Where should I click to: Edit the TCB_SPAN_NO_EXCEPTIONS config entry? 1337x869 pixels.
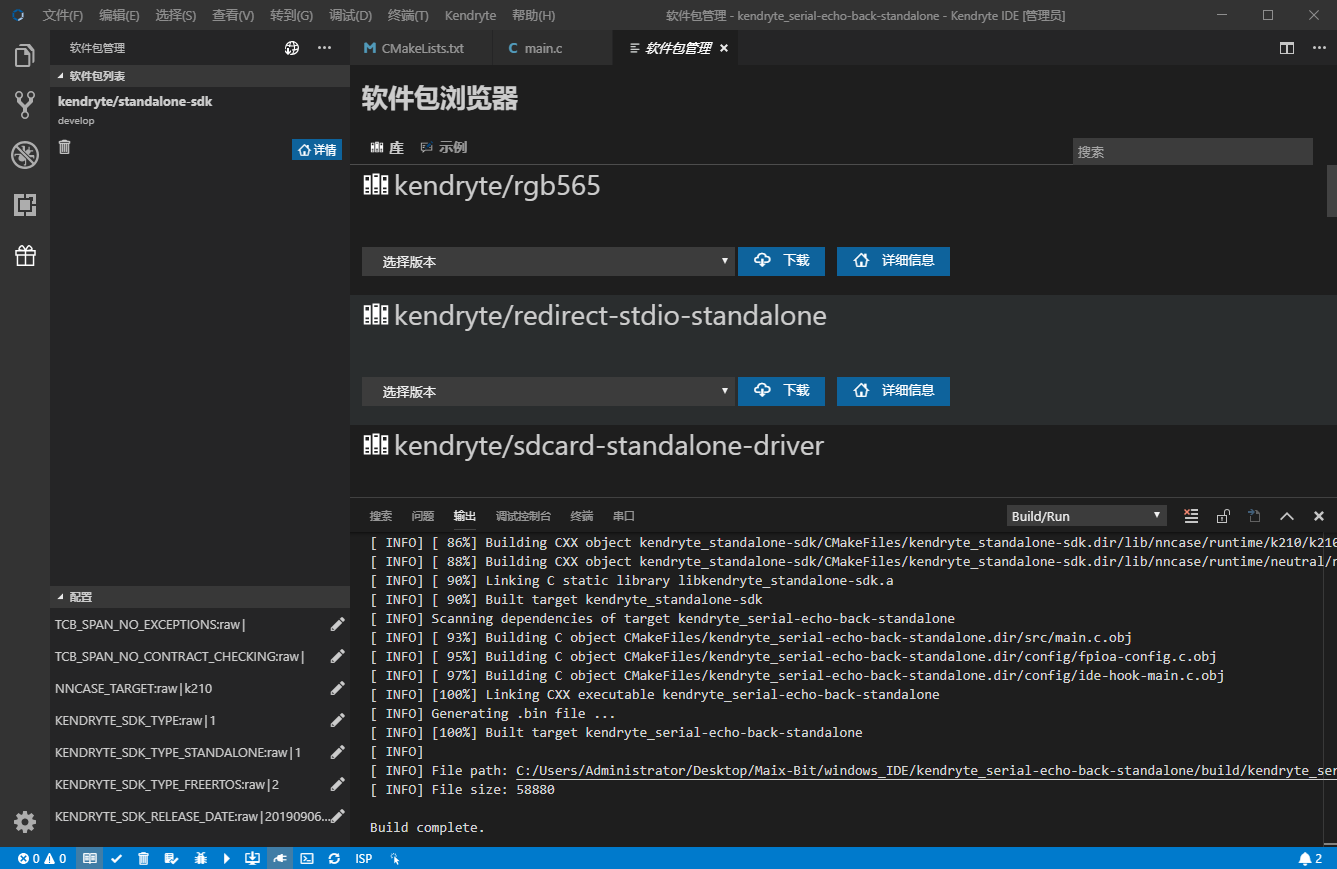(x=337, y=624)
